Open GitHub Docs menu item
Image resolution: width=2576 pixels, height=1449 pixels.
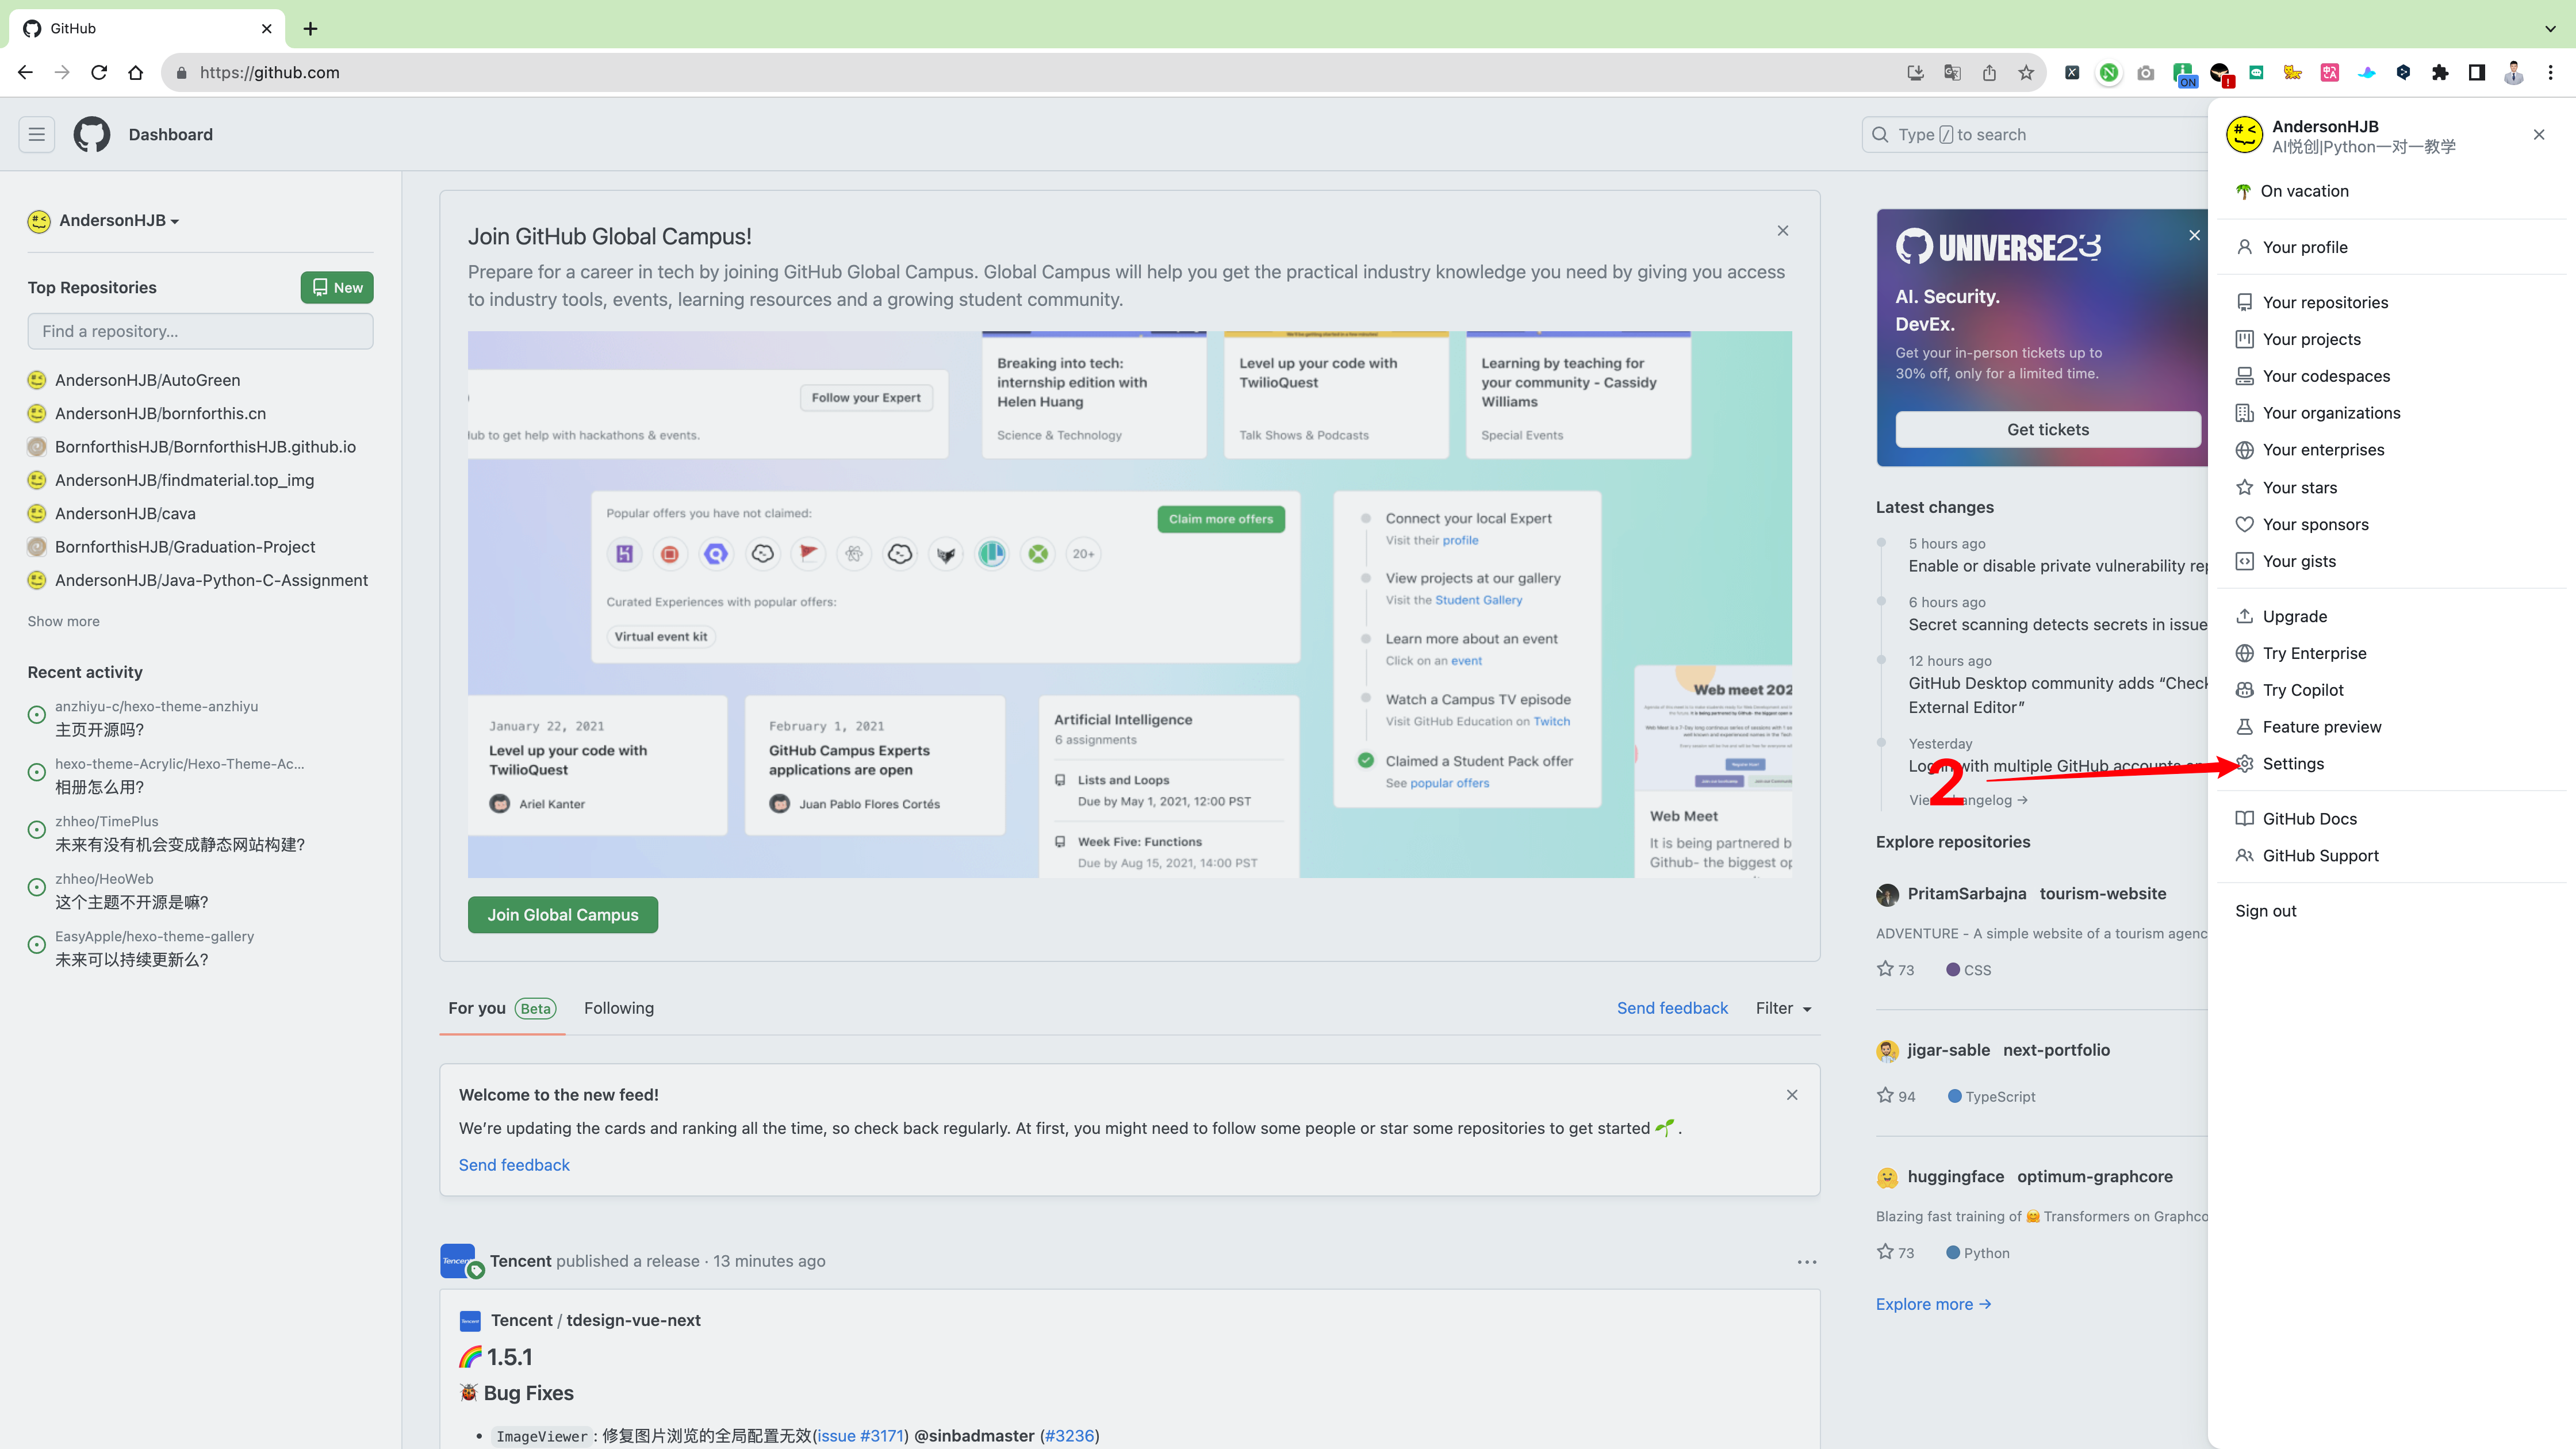click(x=2391, y=819)
